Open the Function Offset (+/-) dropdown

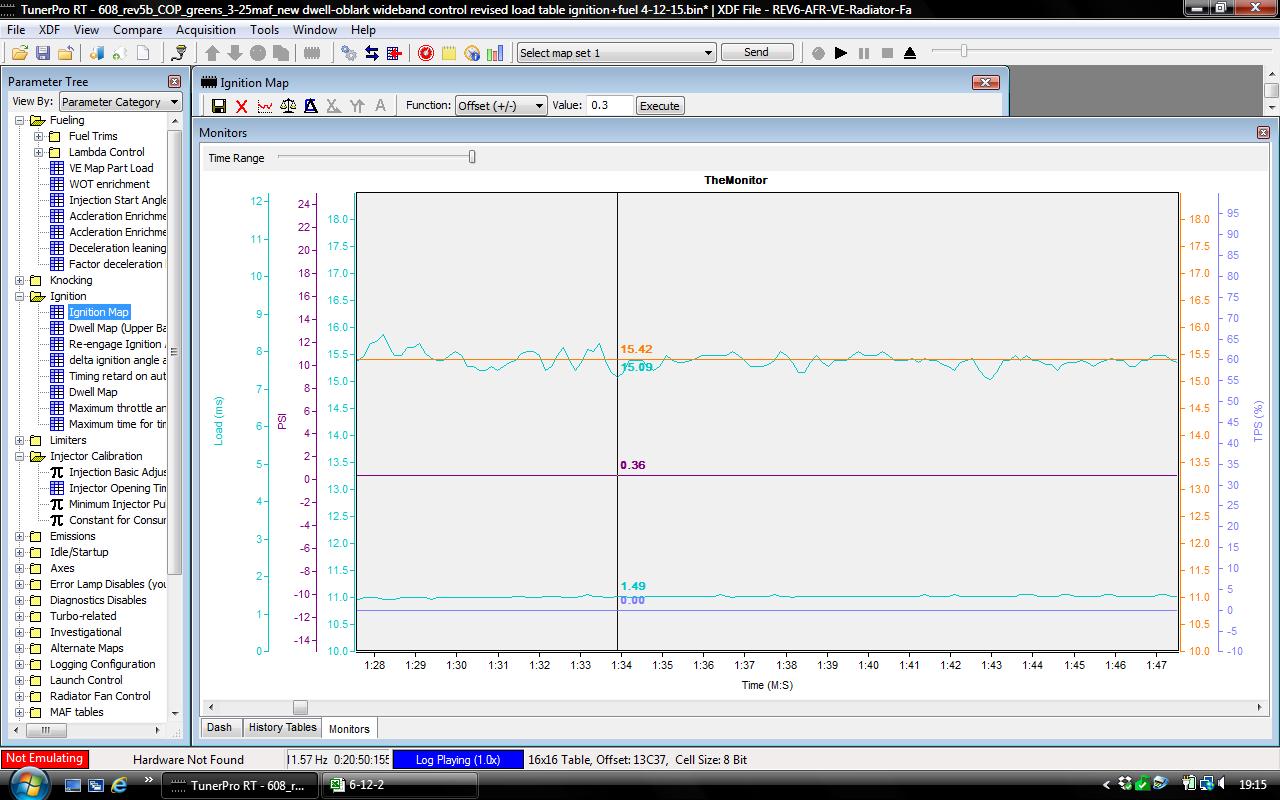[x=501, y=106]
